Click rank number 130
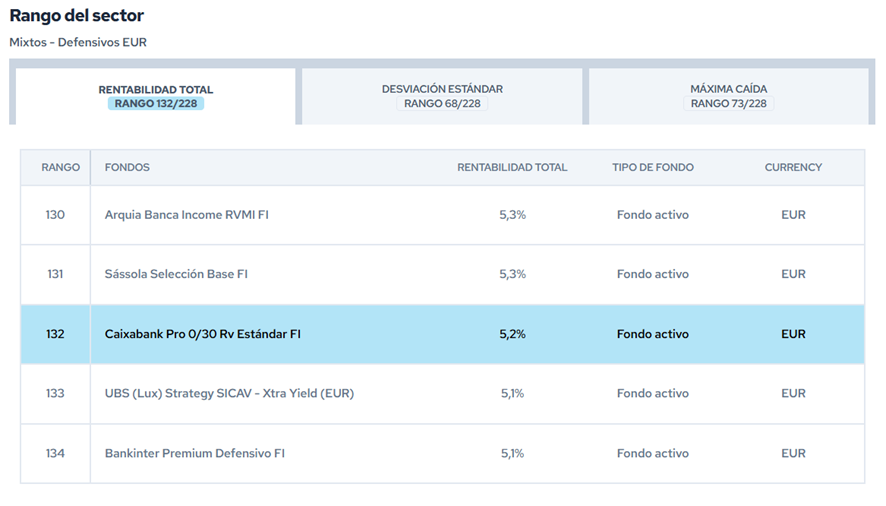886x506 pixels. [55, 215]
